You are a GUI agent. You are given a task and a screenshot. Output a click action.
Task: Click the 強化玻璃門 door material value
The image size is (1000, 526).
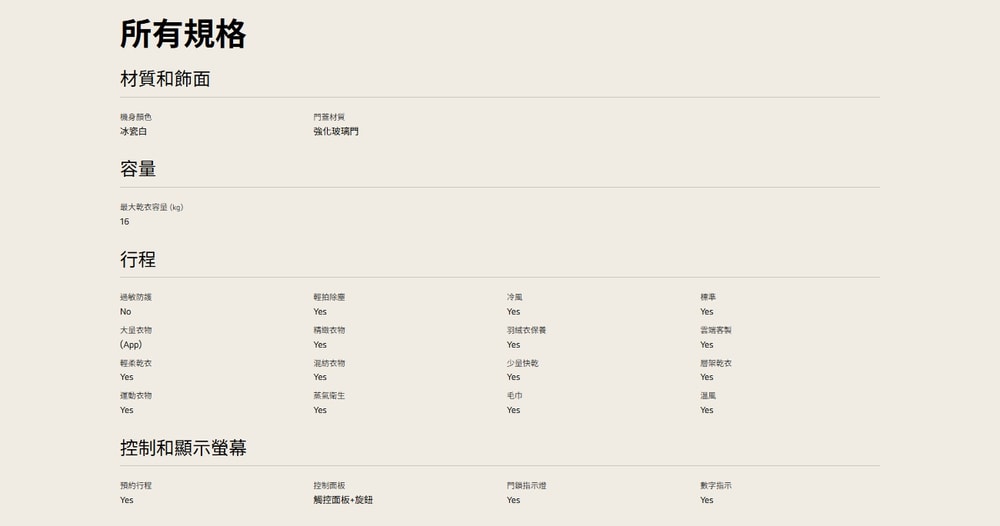coord(335,131)
